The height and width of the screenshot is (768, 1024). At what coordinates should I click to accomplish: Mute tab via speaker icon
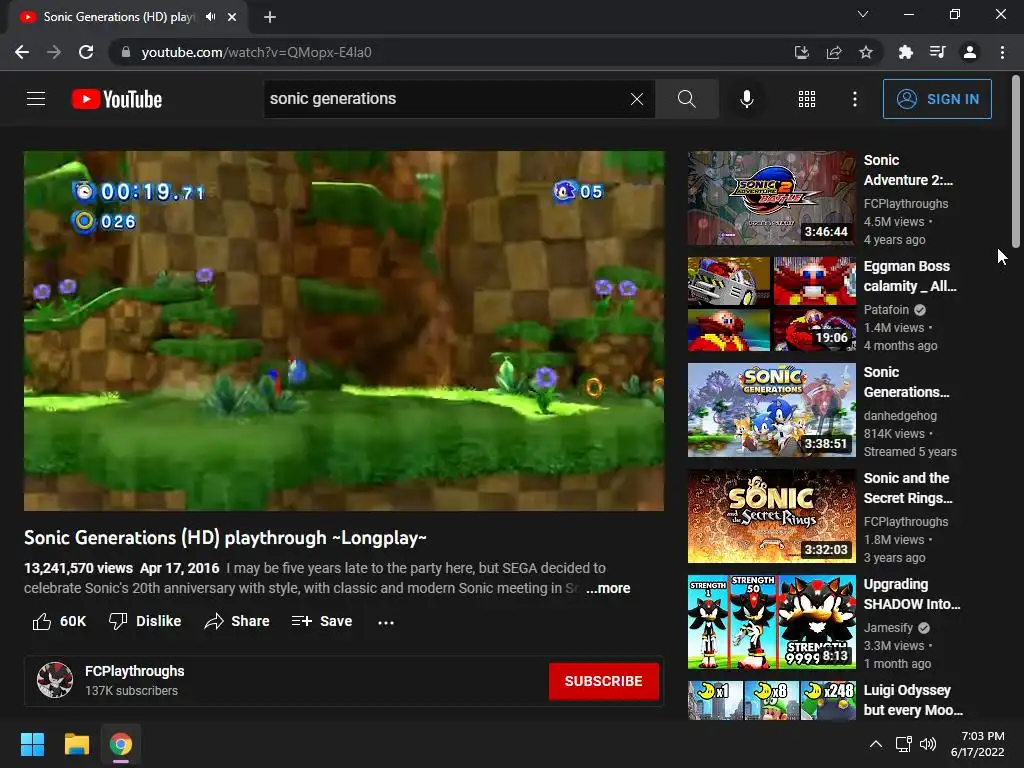click(x=210, y=17)
